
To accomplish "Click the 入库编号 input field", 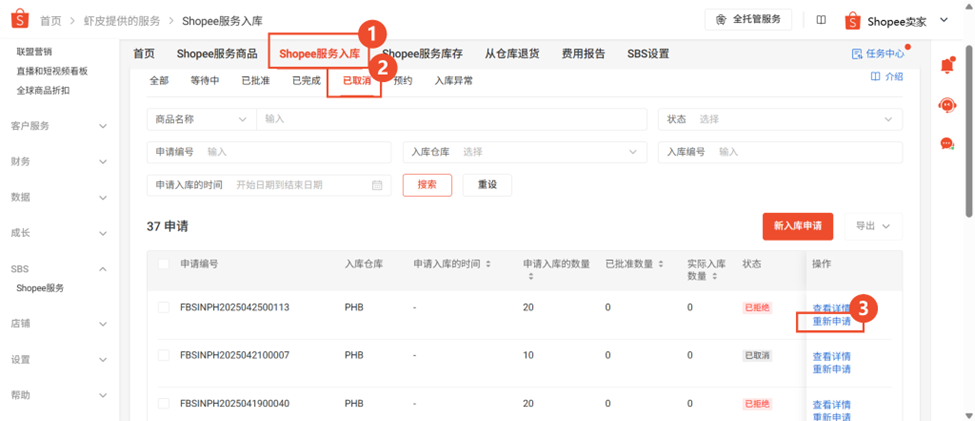I will pos(780,152).
